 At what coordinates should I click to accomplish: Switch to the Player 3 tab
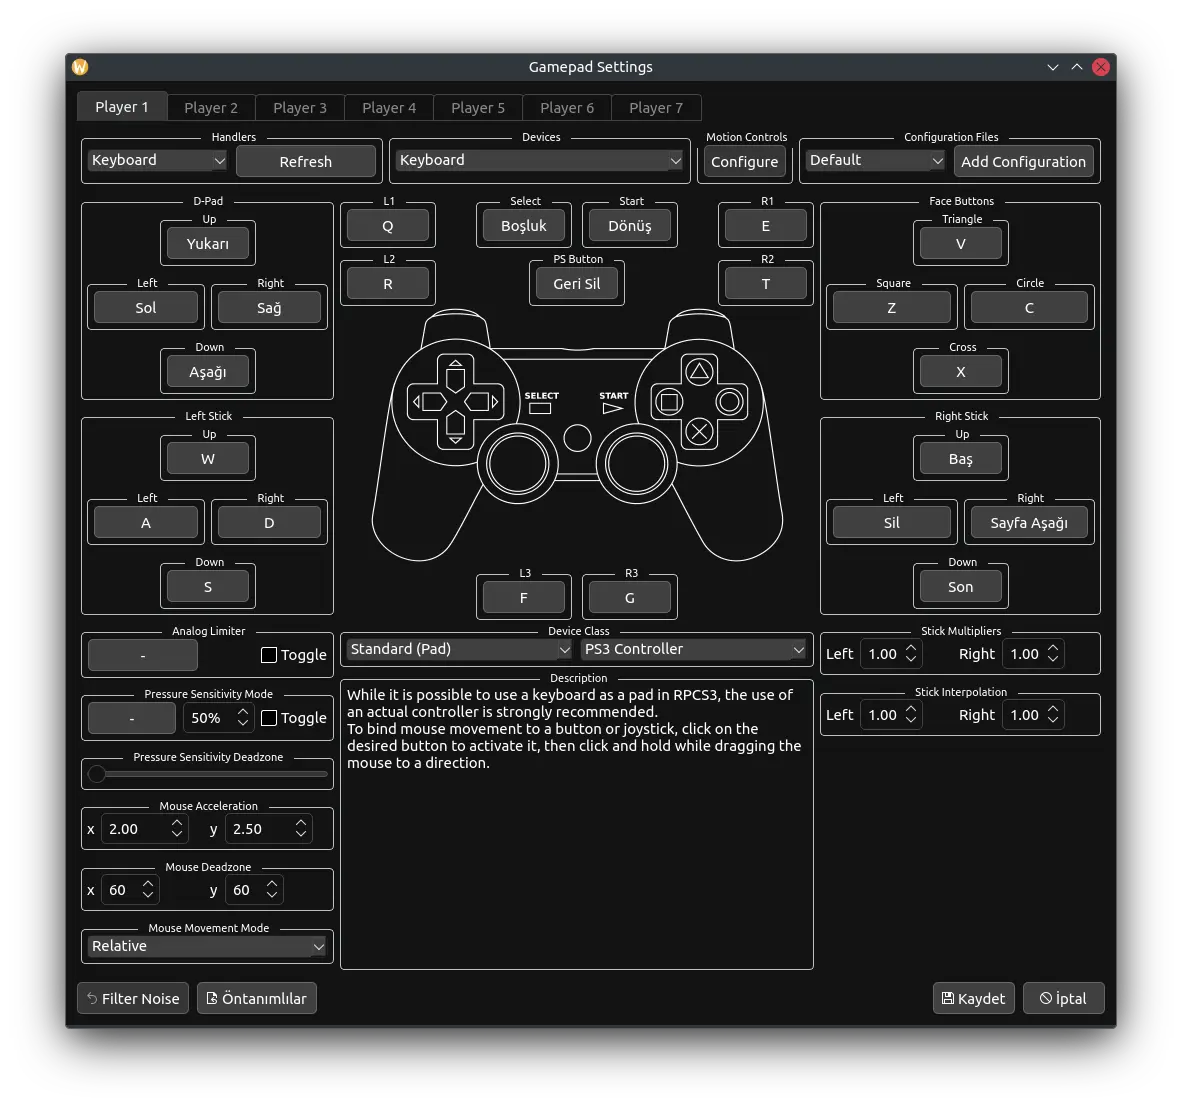(300, 108)
